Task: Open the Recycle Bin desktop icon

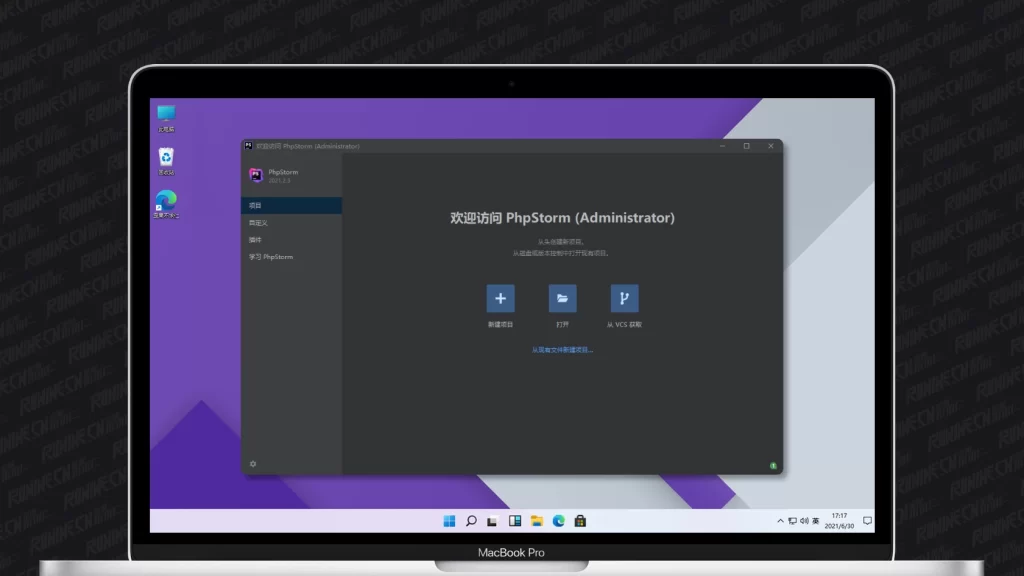Action: pyautogui.click(x=166, y=158)
